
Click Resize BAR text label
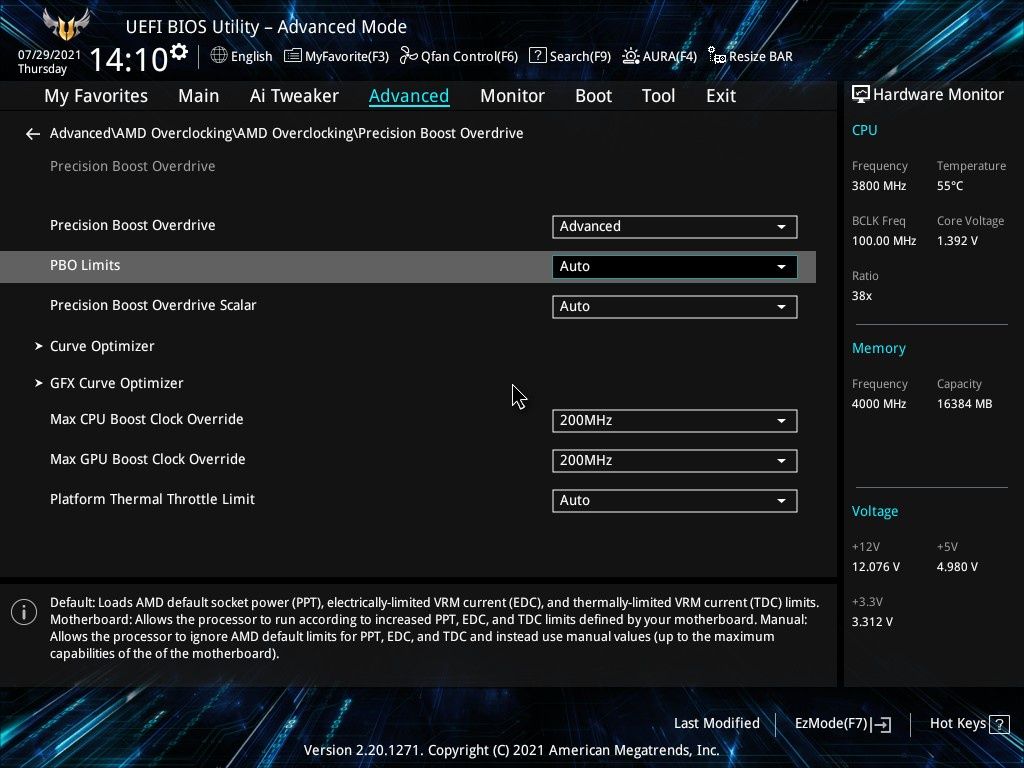[761, 57]
